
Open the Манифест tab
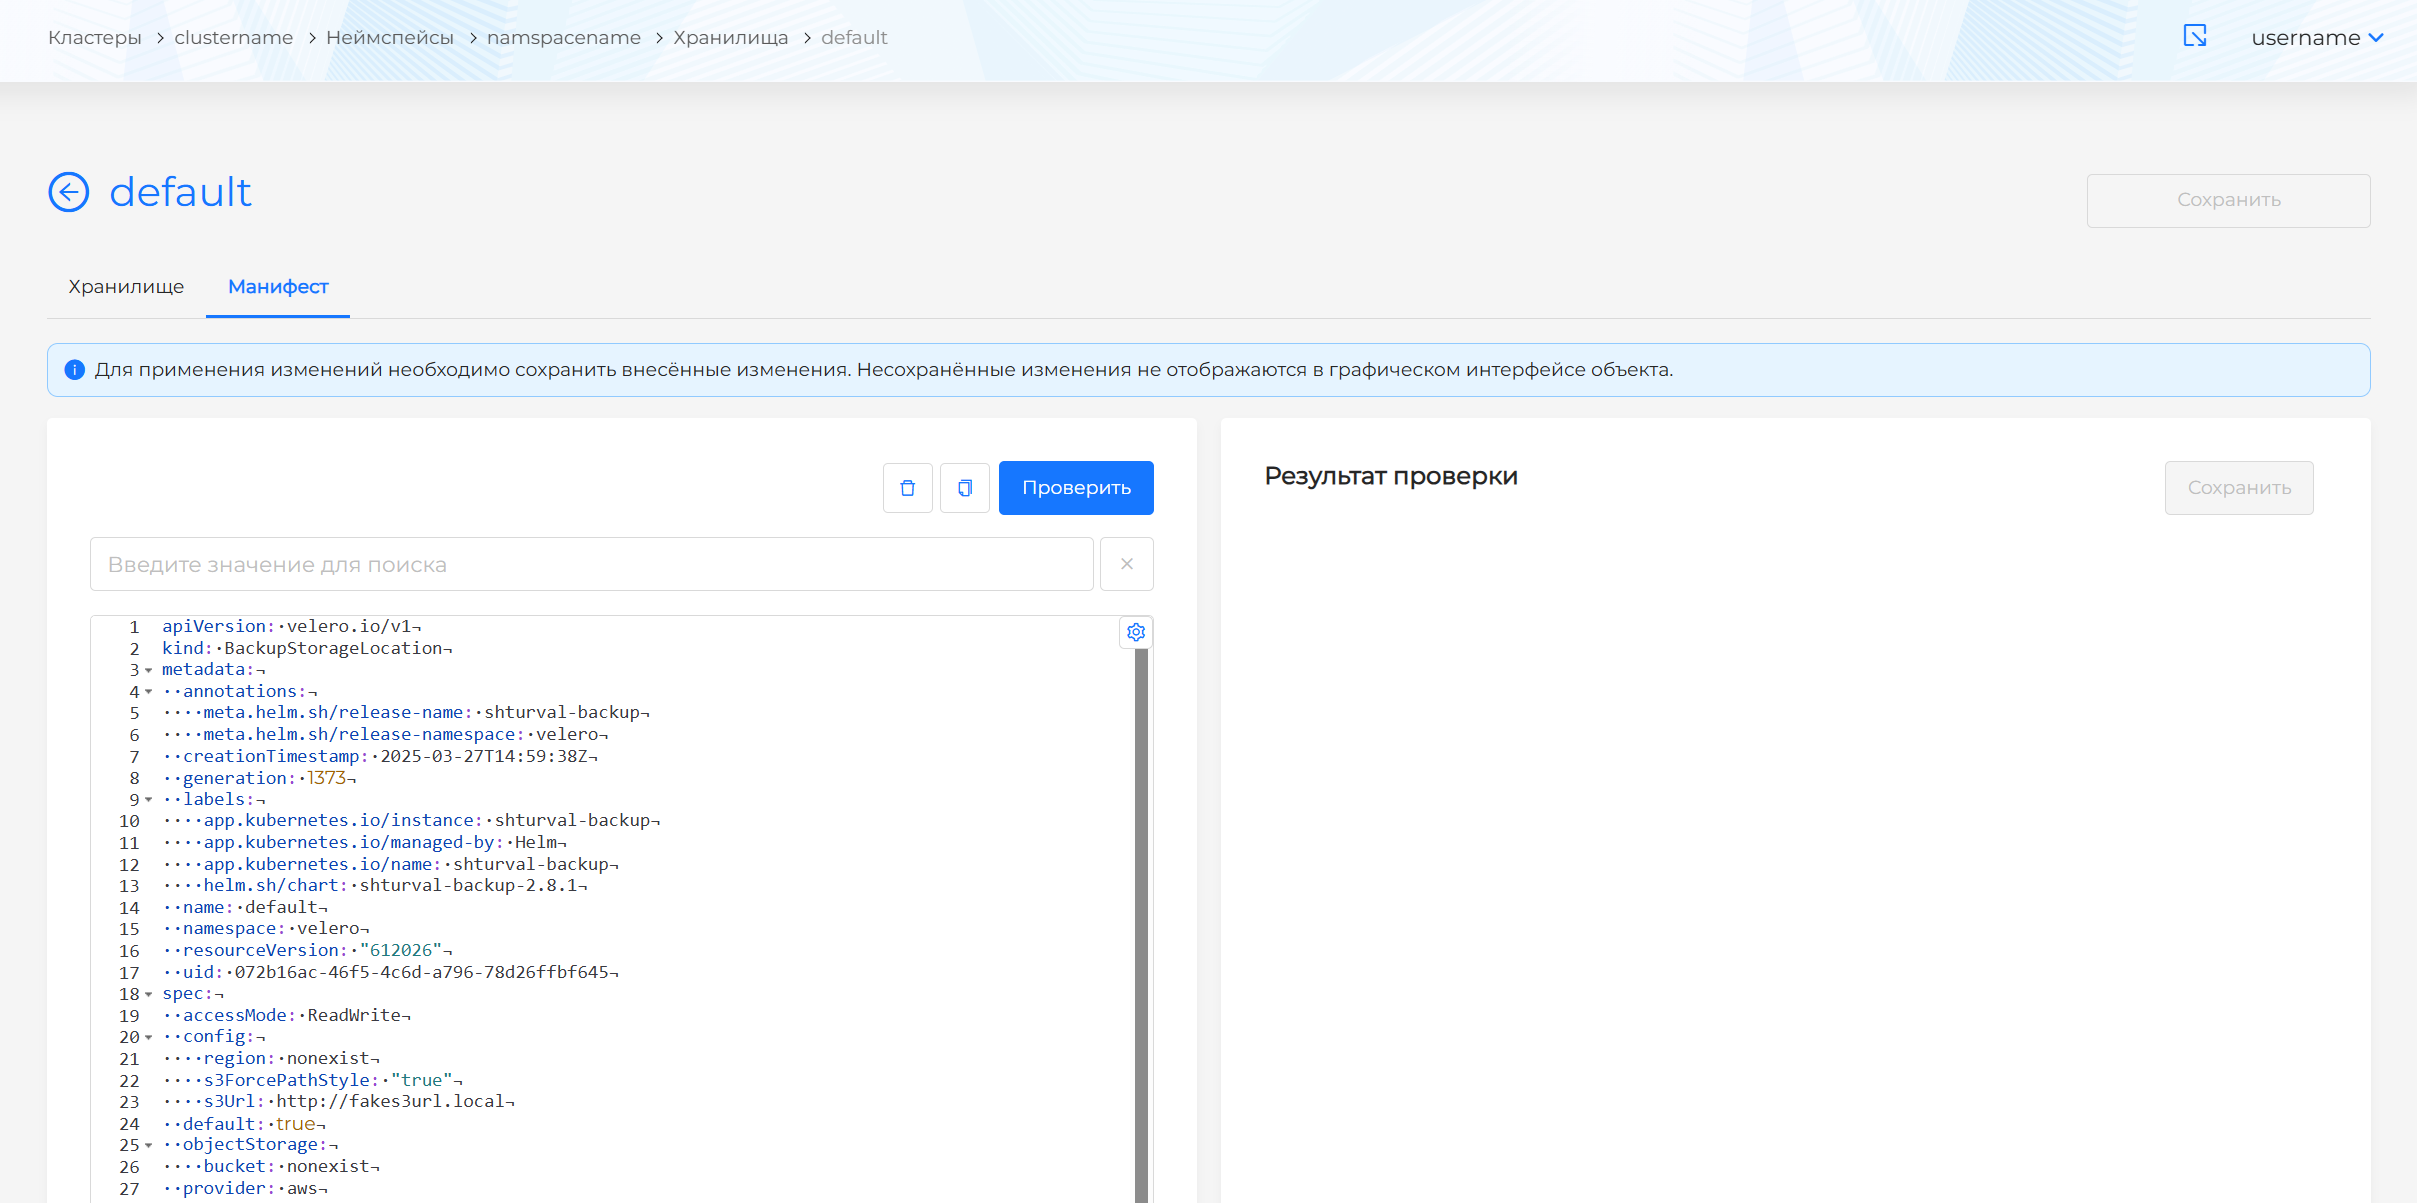[x=277, y=287]
